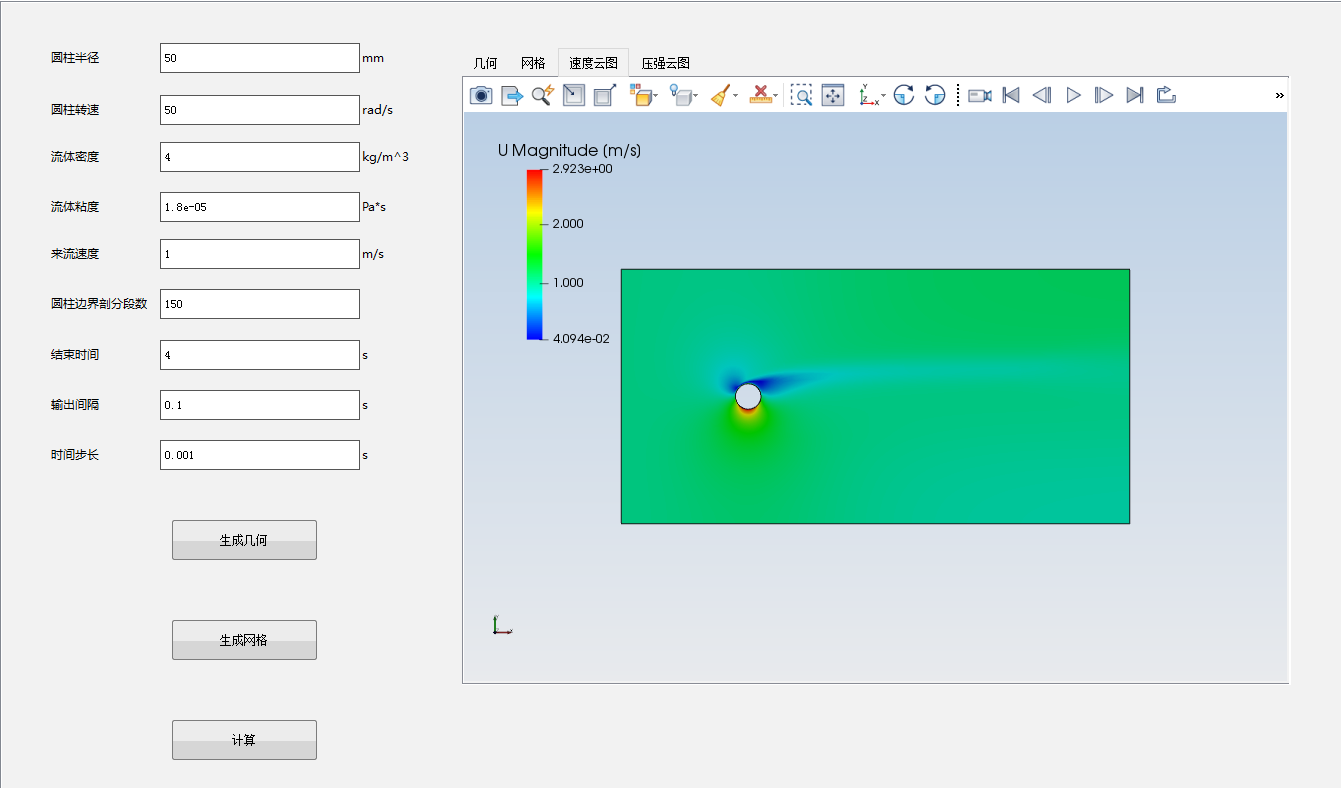The height and width of the screenshot is (788, 1341).
Task: Open the XYZ axes icon dropdown arrow
Action: 884,96
